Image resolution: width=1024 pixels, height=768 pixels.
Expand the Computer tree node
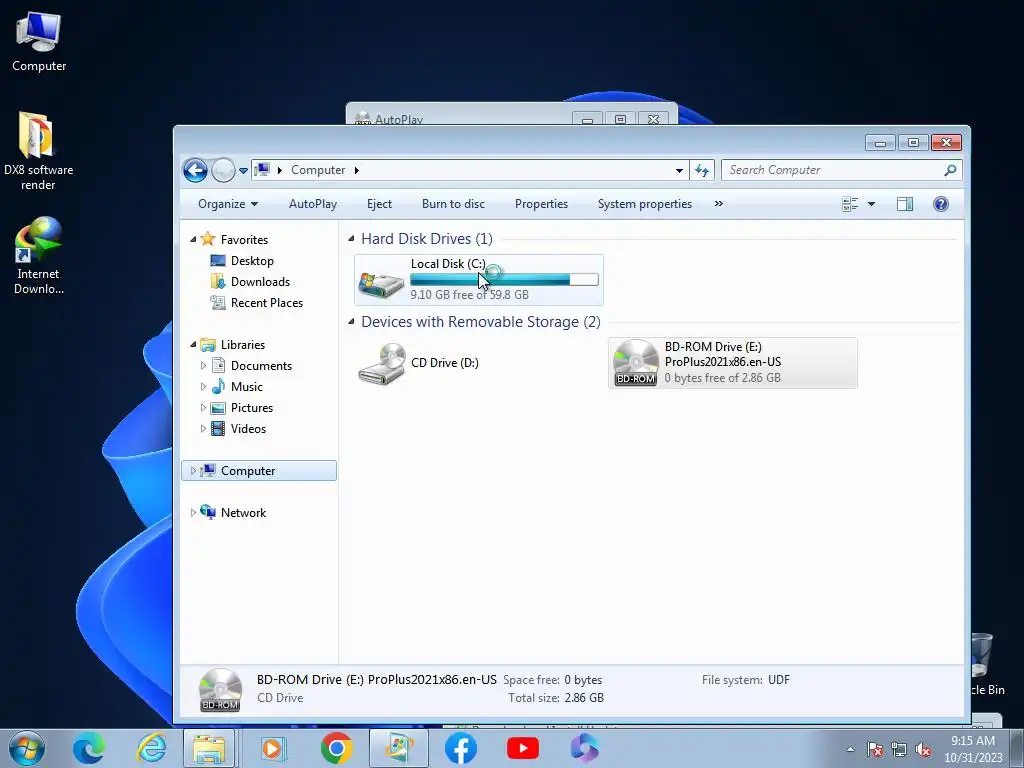click(x=193, y=471)
